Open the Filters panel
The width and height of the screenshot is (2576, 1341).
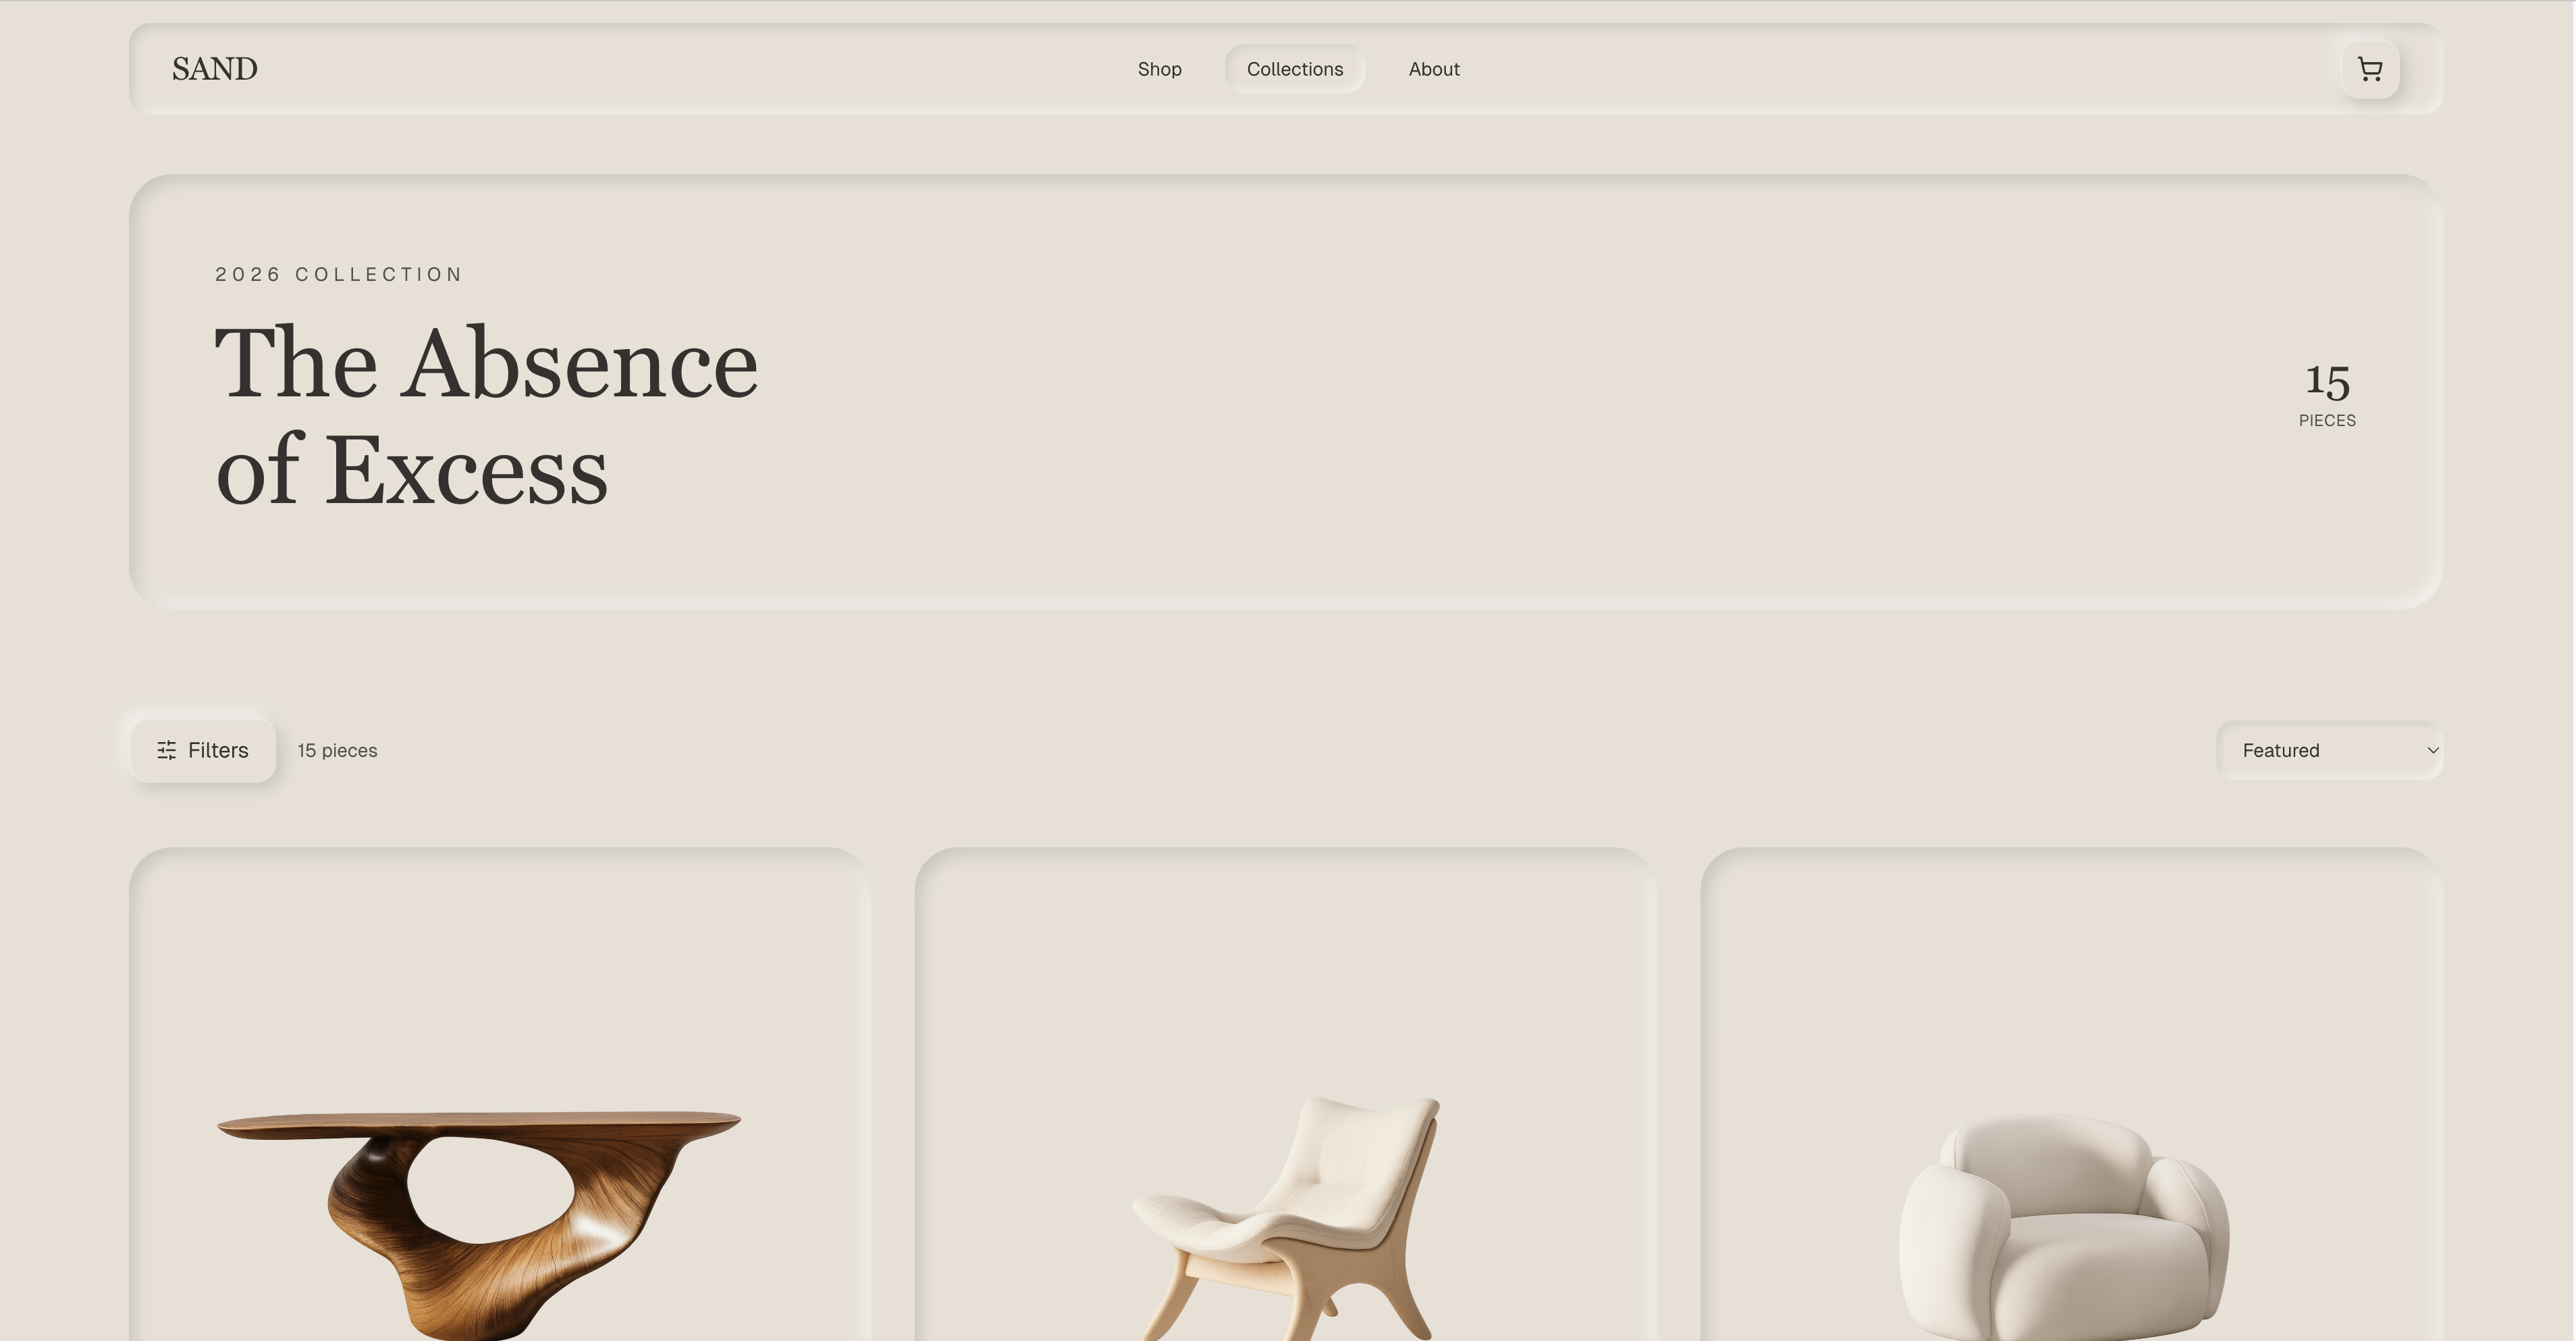tap(203, 750)
